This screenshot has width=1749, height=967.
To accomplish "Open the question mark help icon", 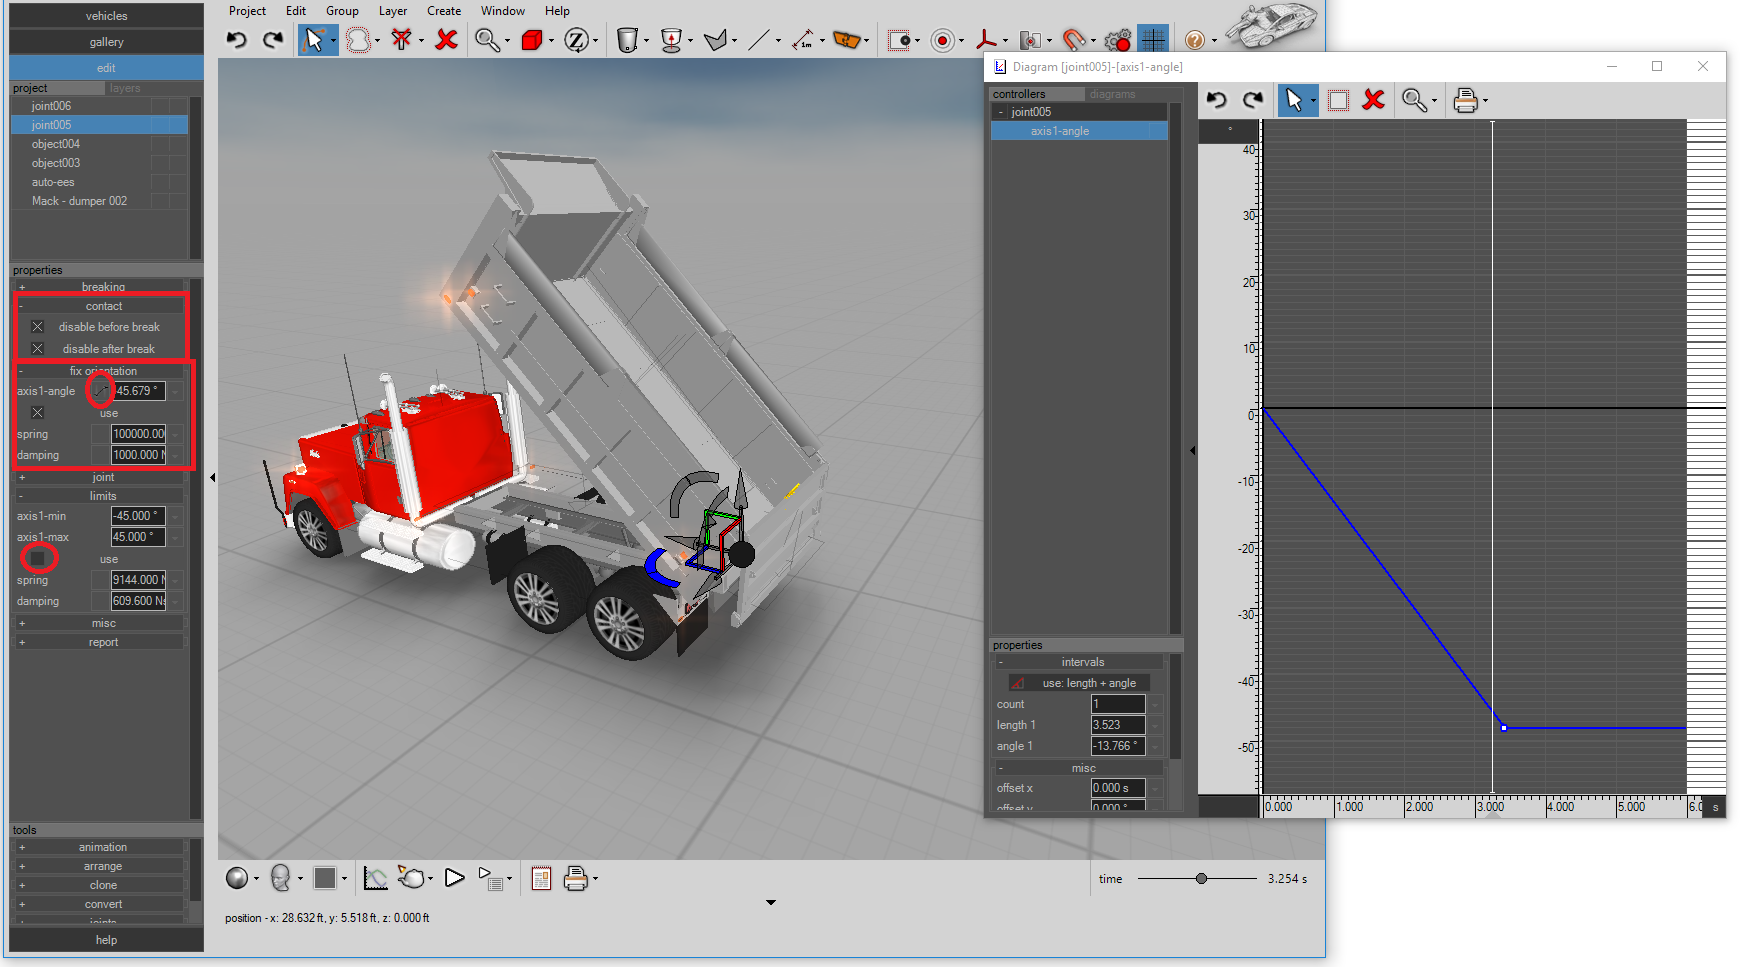I will 1194,40.
